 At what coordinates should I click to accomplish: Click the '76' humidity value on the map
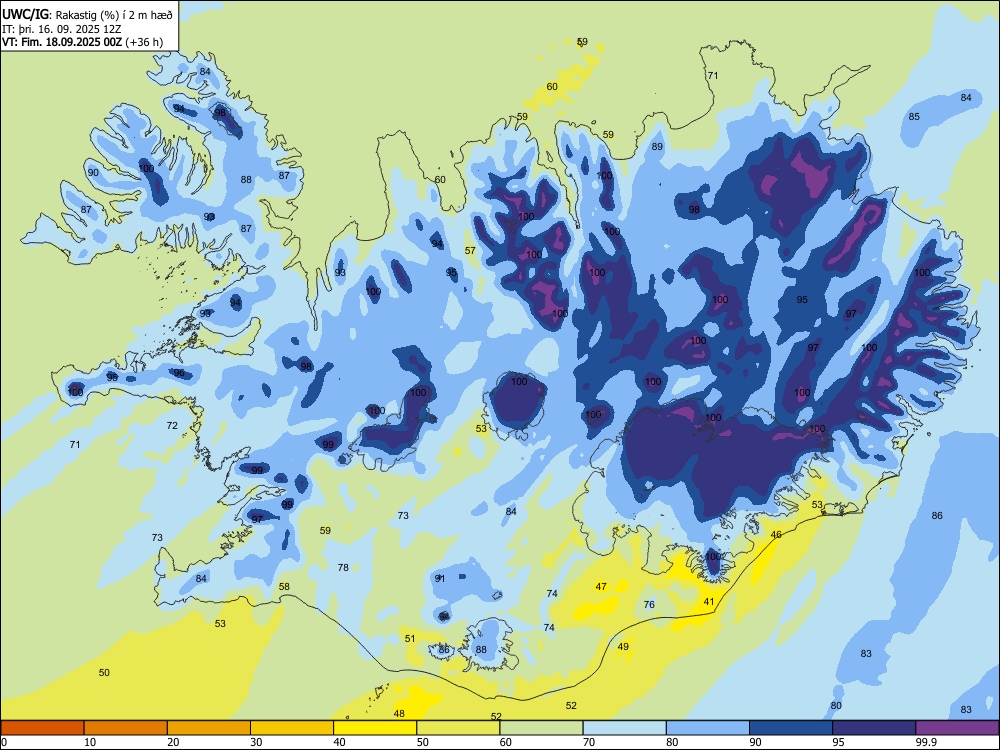pos(649,605)
